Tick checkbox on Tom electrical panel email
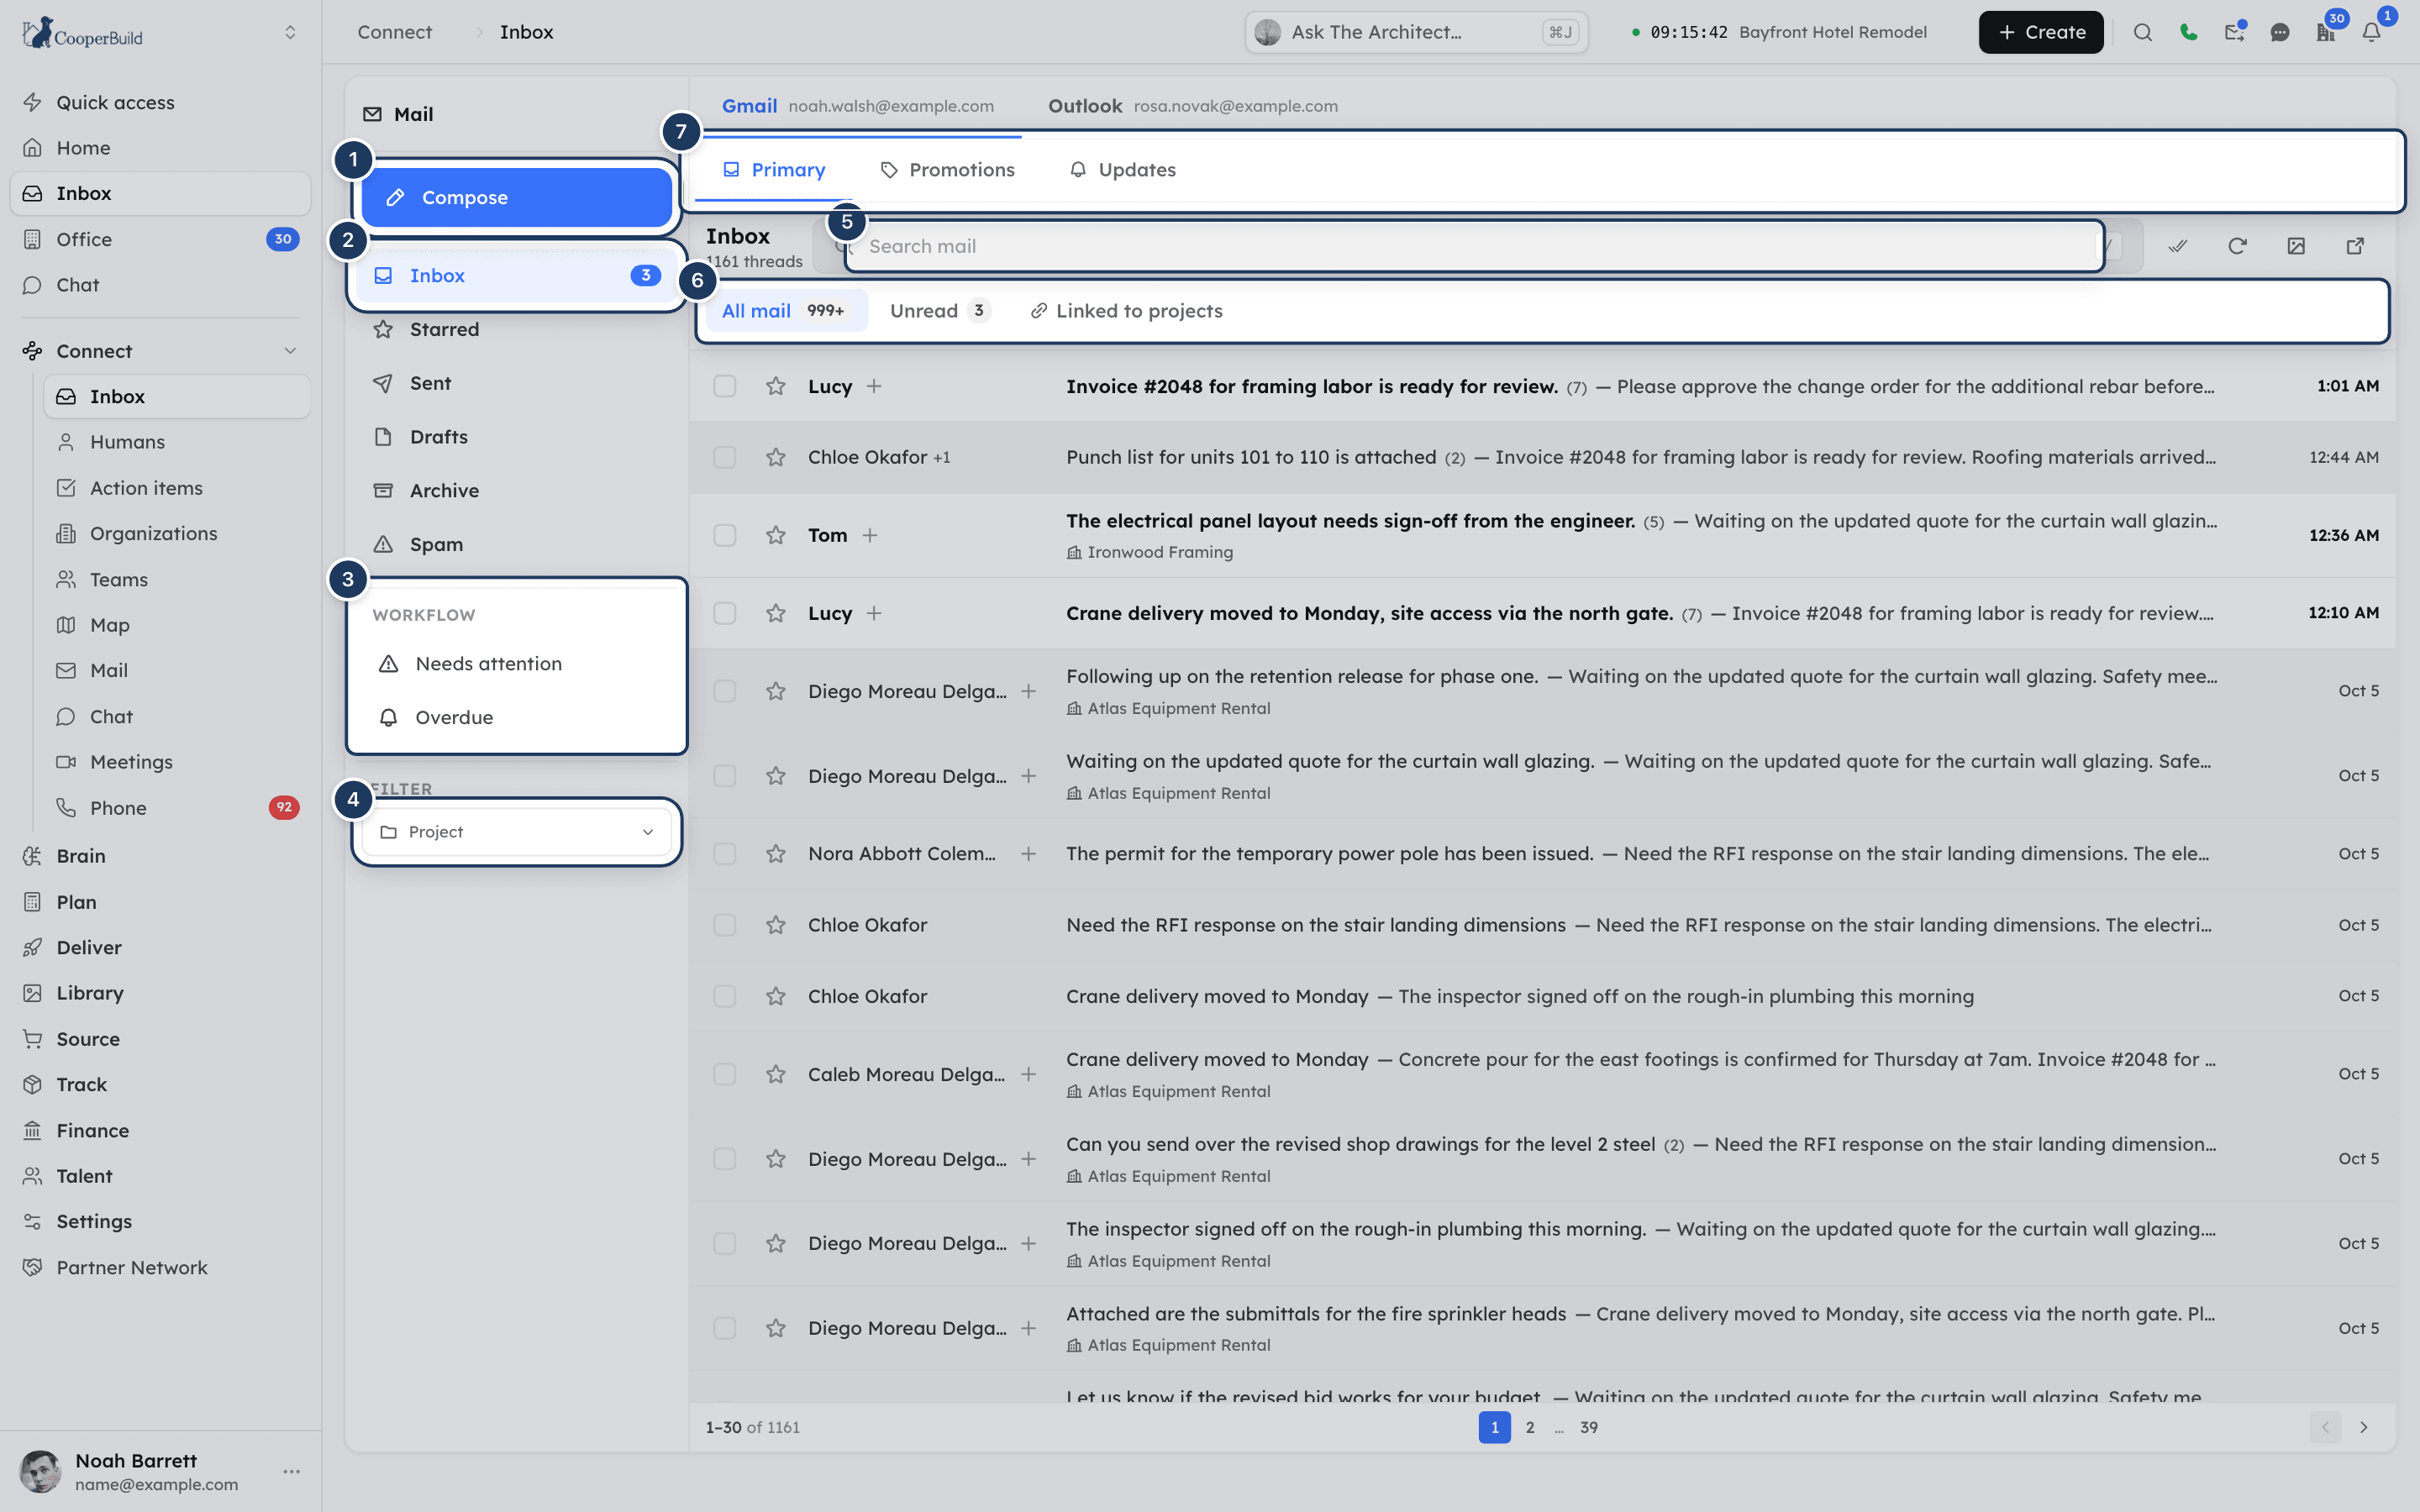2420x1512 pixels. point(724,535)
